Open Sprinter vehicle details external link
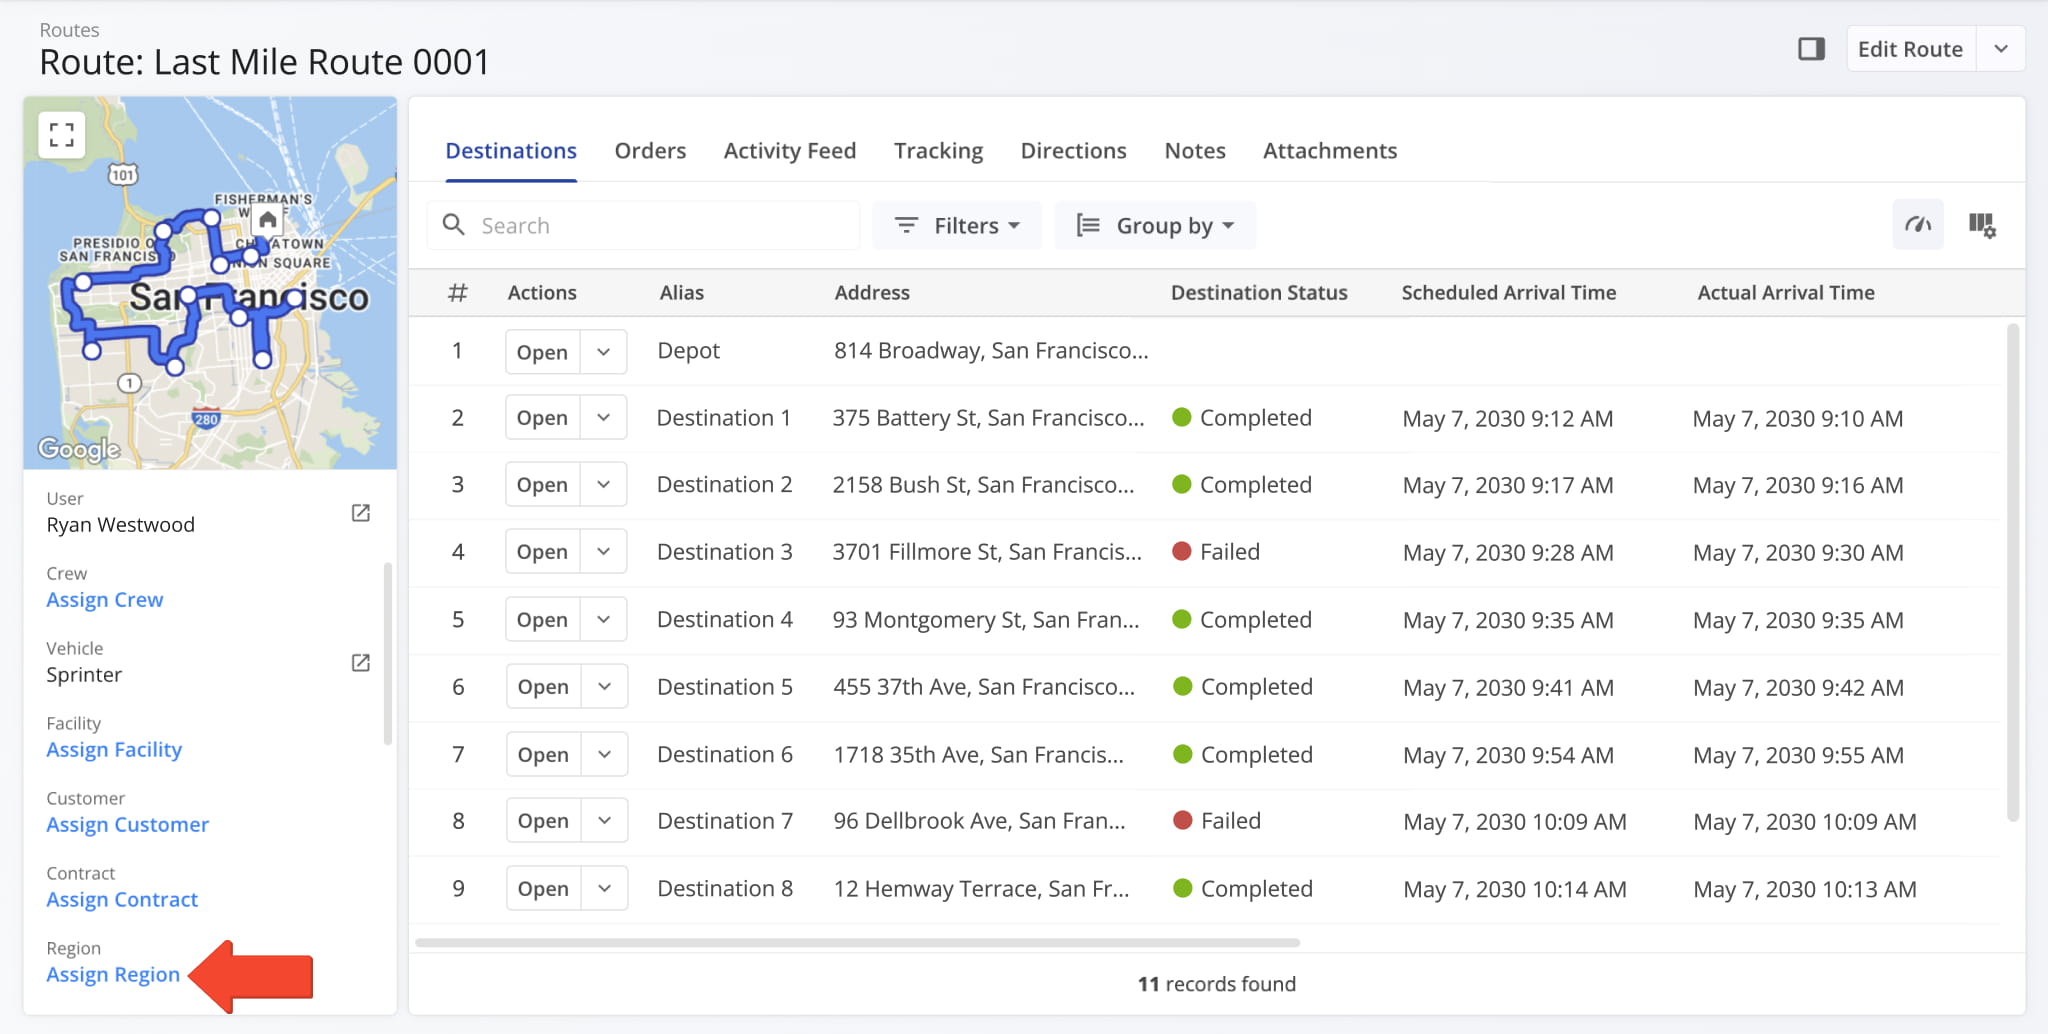The height and width of the screenshot is (1034, 2048). 361,663
